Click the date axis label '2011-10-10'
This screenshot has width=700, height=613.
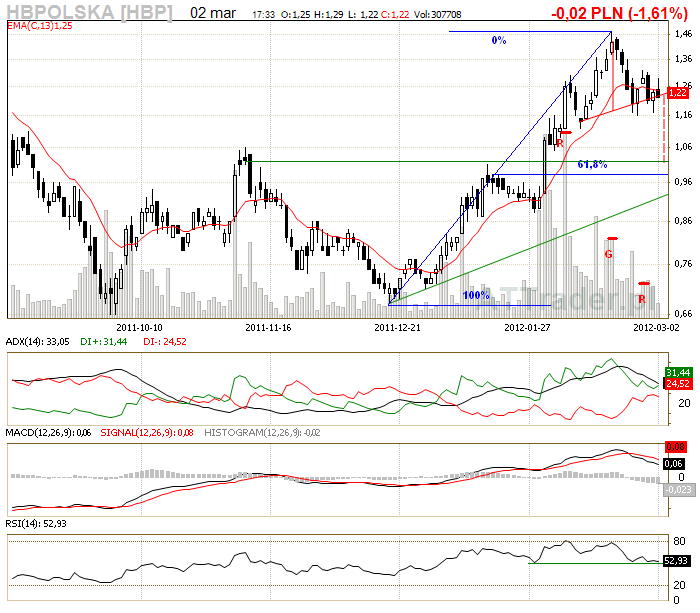tap(139, 328)
